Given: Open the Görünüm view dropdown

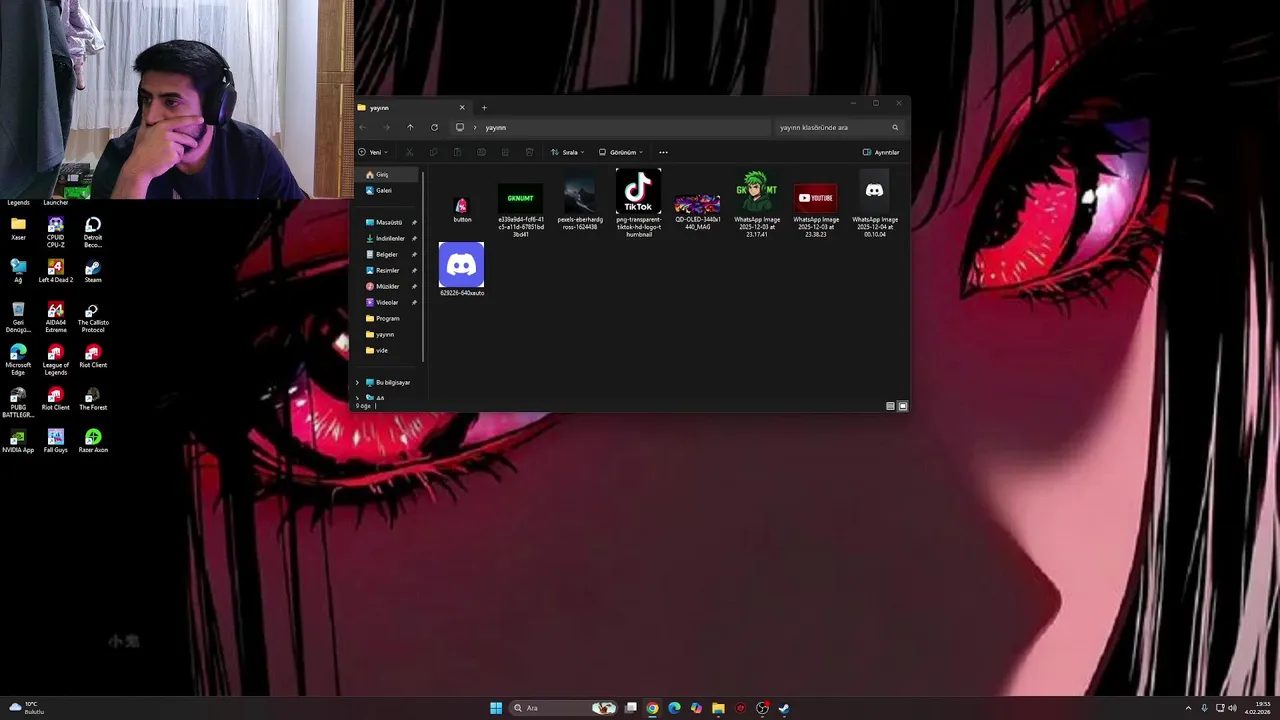Looking at the screenshot, I should 621,152.
